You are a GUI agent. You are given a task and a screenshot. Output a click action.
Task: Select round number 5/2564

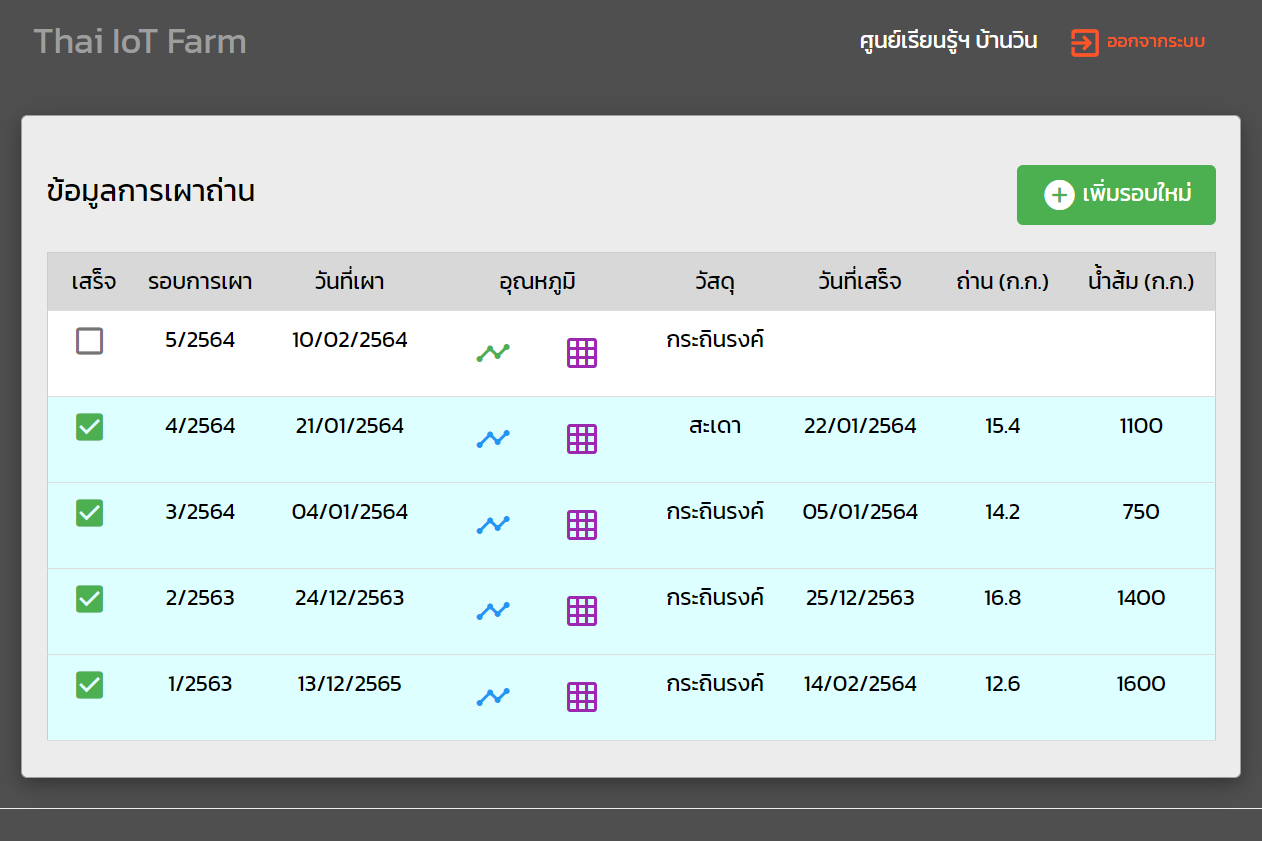[200, 340]
